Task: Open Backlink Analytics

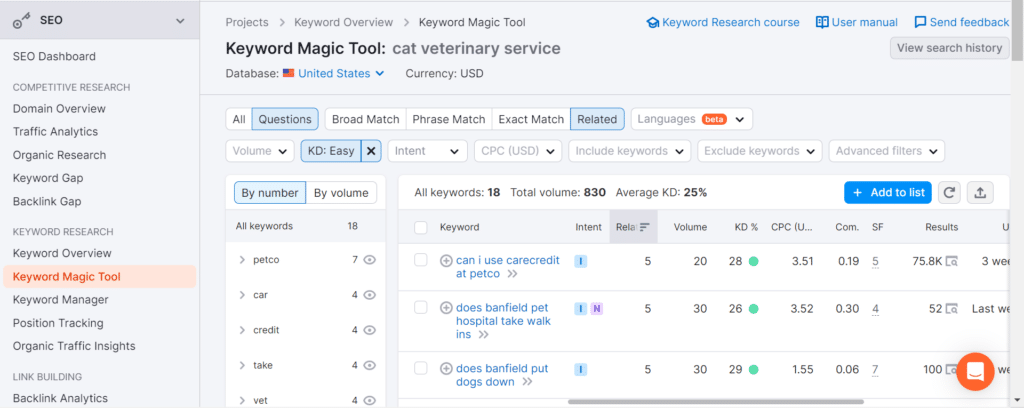Action: [x=60, y=398]
